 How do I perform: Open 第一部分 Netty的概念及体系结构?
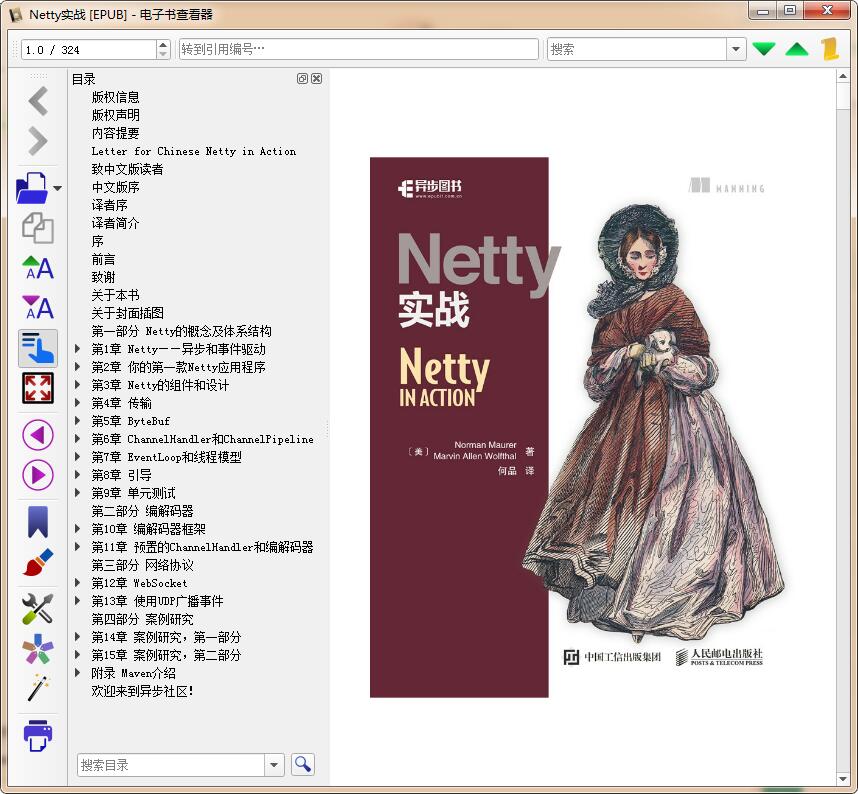181,331
